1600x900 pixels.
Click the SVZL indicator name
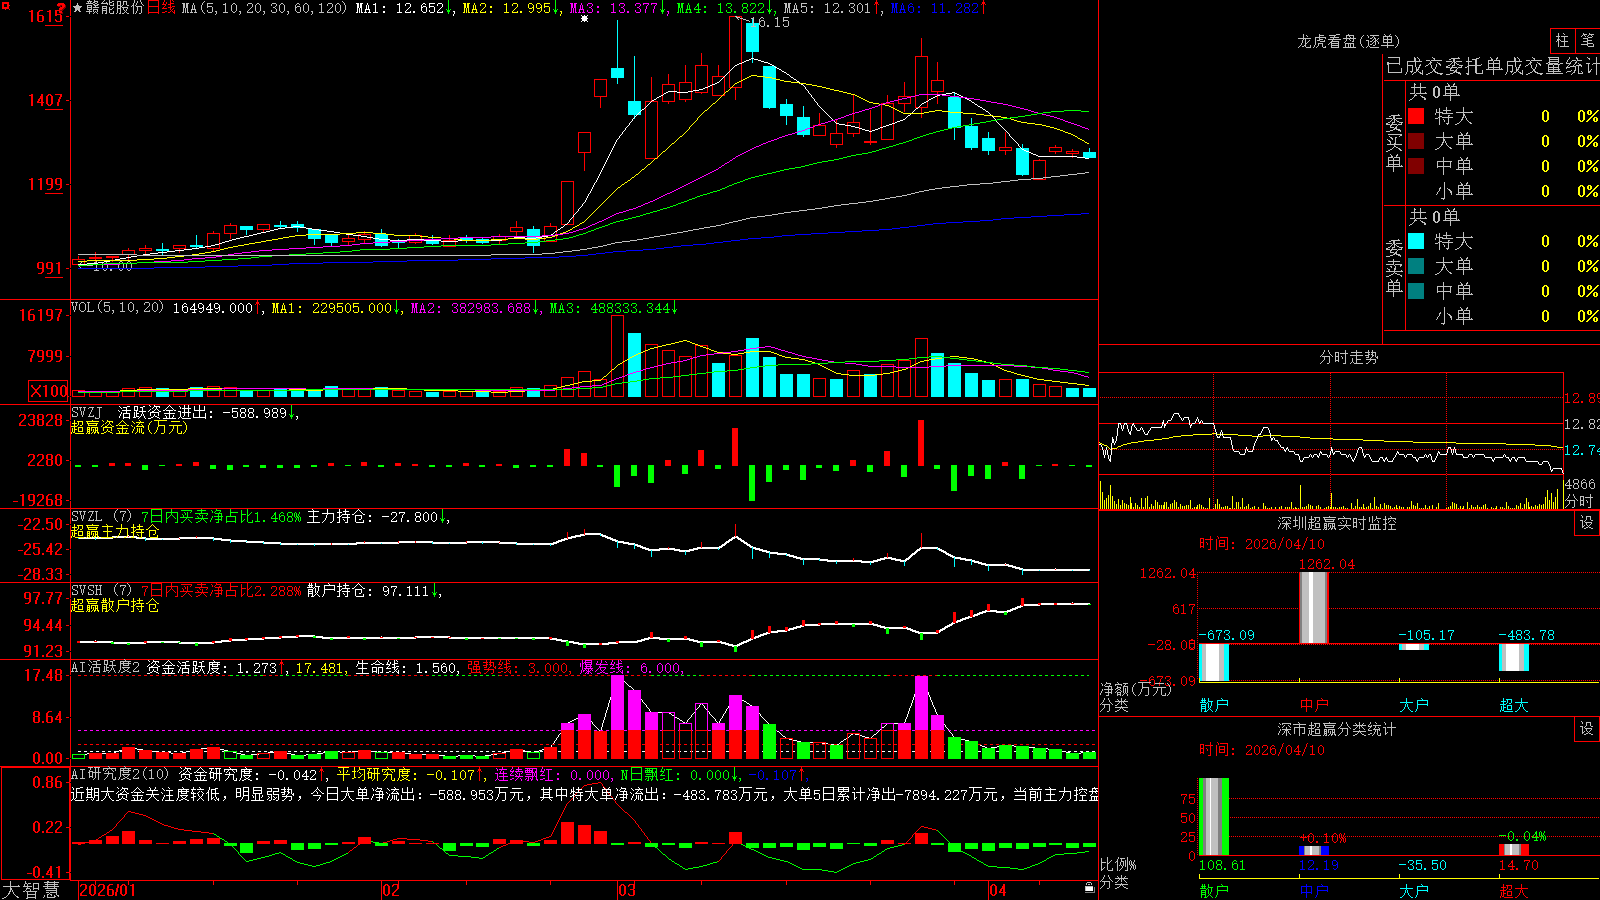tap(87, 517)
